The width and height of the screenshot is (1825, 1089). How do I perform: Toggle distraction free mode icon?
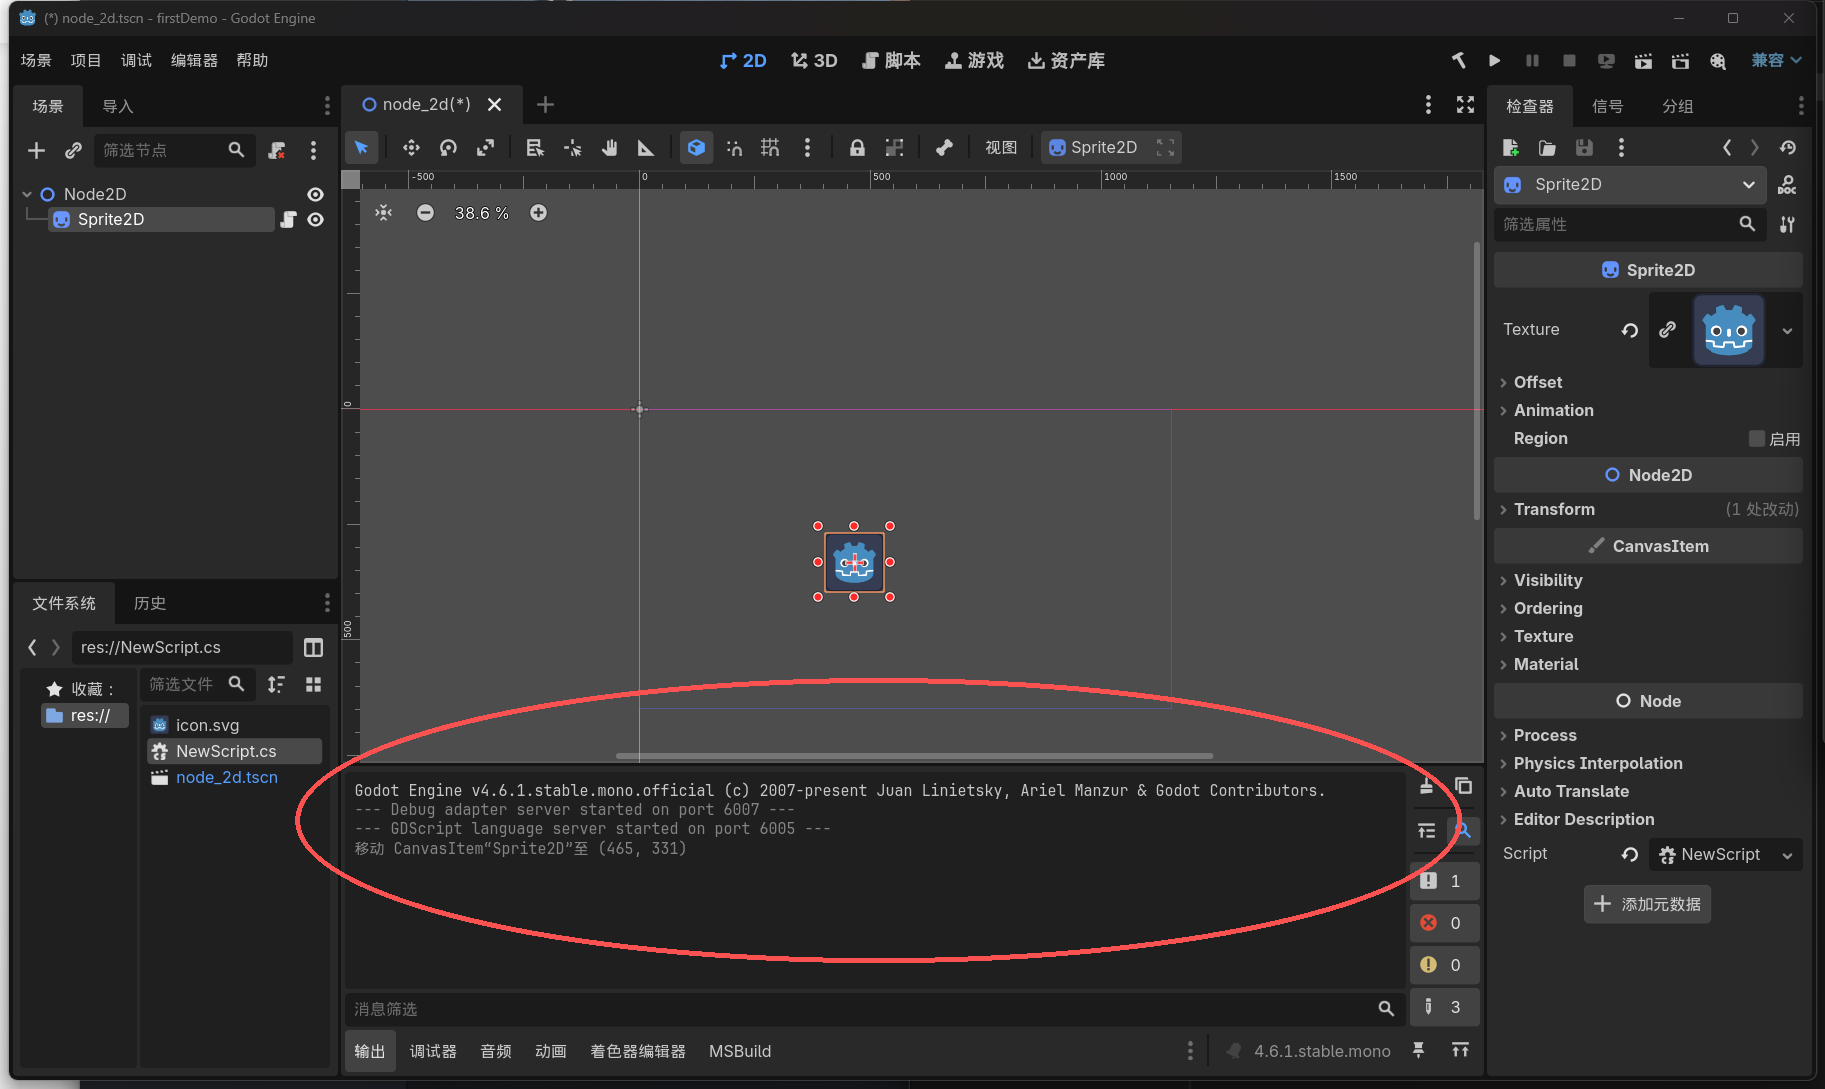[1465, 105]
